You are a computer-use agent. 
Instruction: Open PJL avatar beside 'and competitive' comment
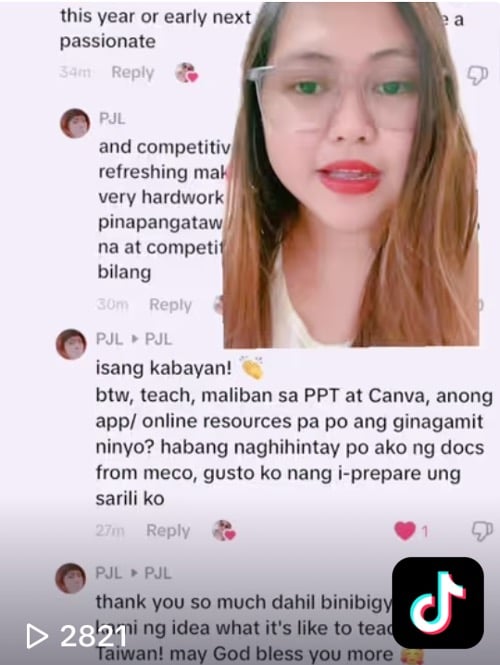coord(75,123)
